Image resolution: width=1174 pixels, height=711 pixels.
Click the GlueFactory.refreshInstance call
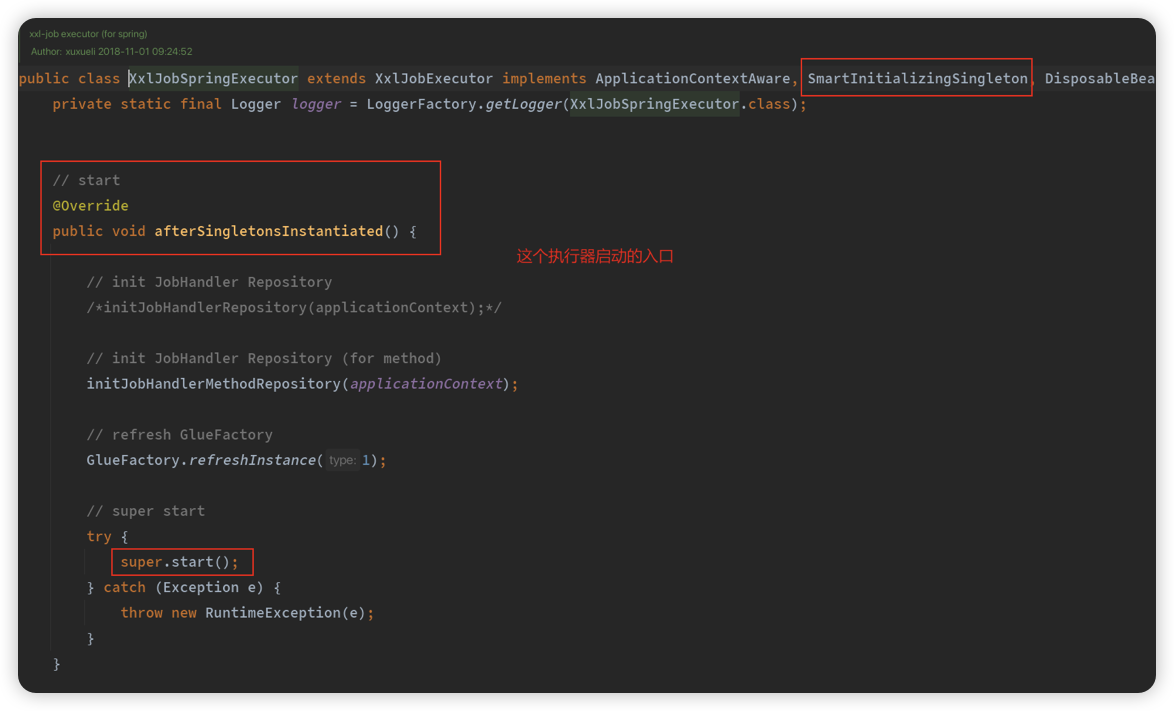[201, 460]
